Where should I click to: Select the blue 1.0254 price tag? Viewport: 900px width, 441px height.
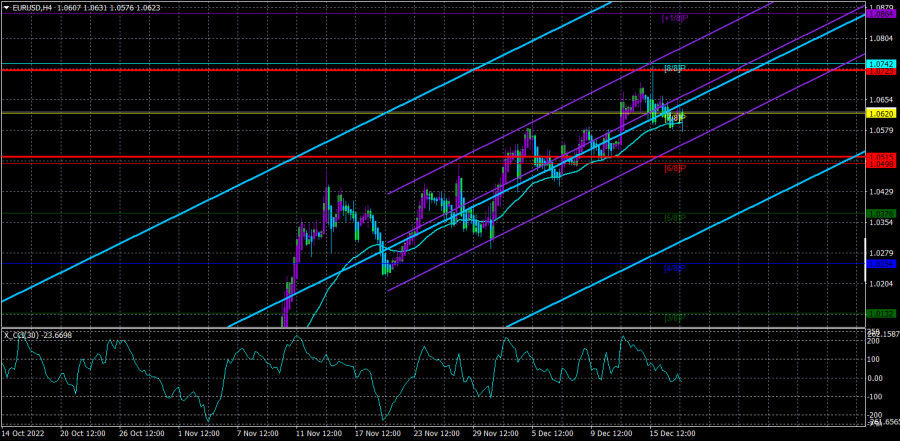coord(881,264)
